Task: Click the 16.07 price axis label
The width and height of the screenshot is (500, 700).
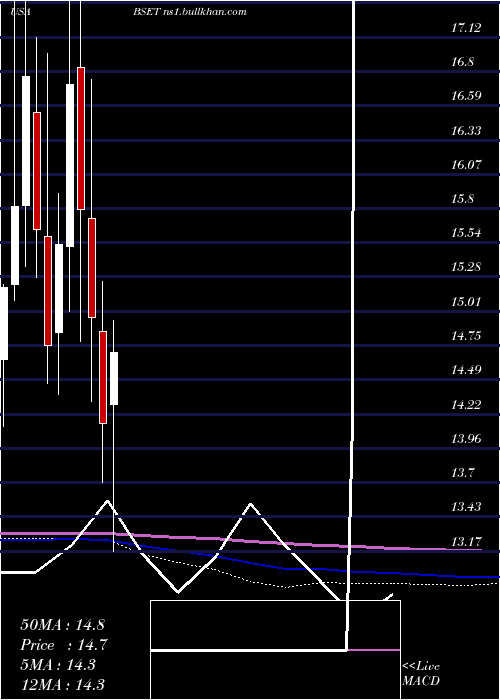Action: (466, 165)
